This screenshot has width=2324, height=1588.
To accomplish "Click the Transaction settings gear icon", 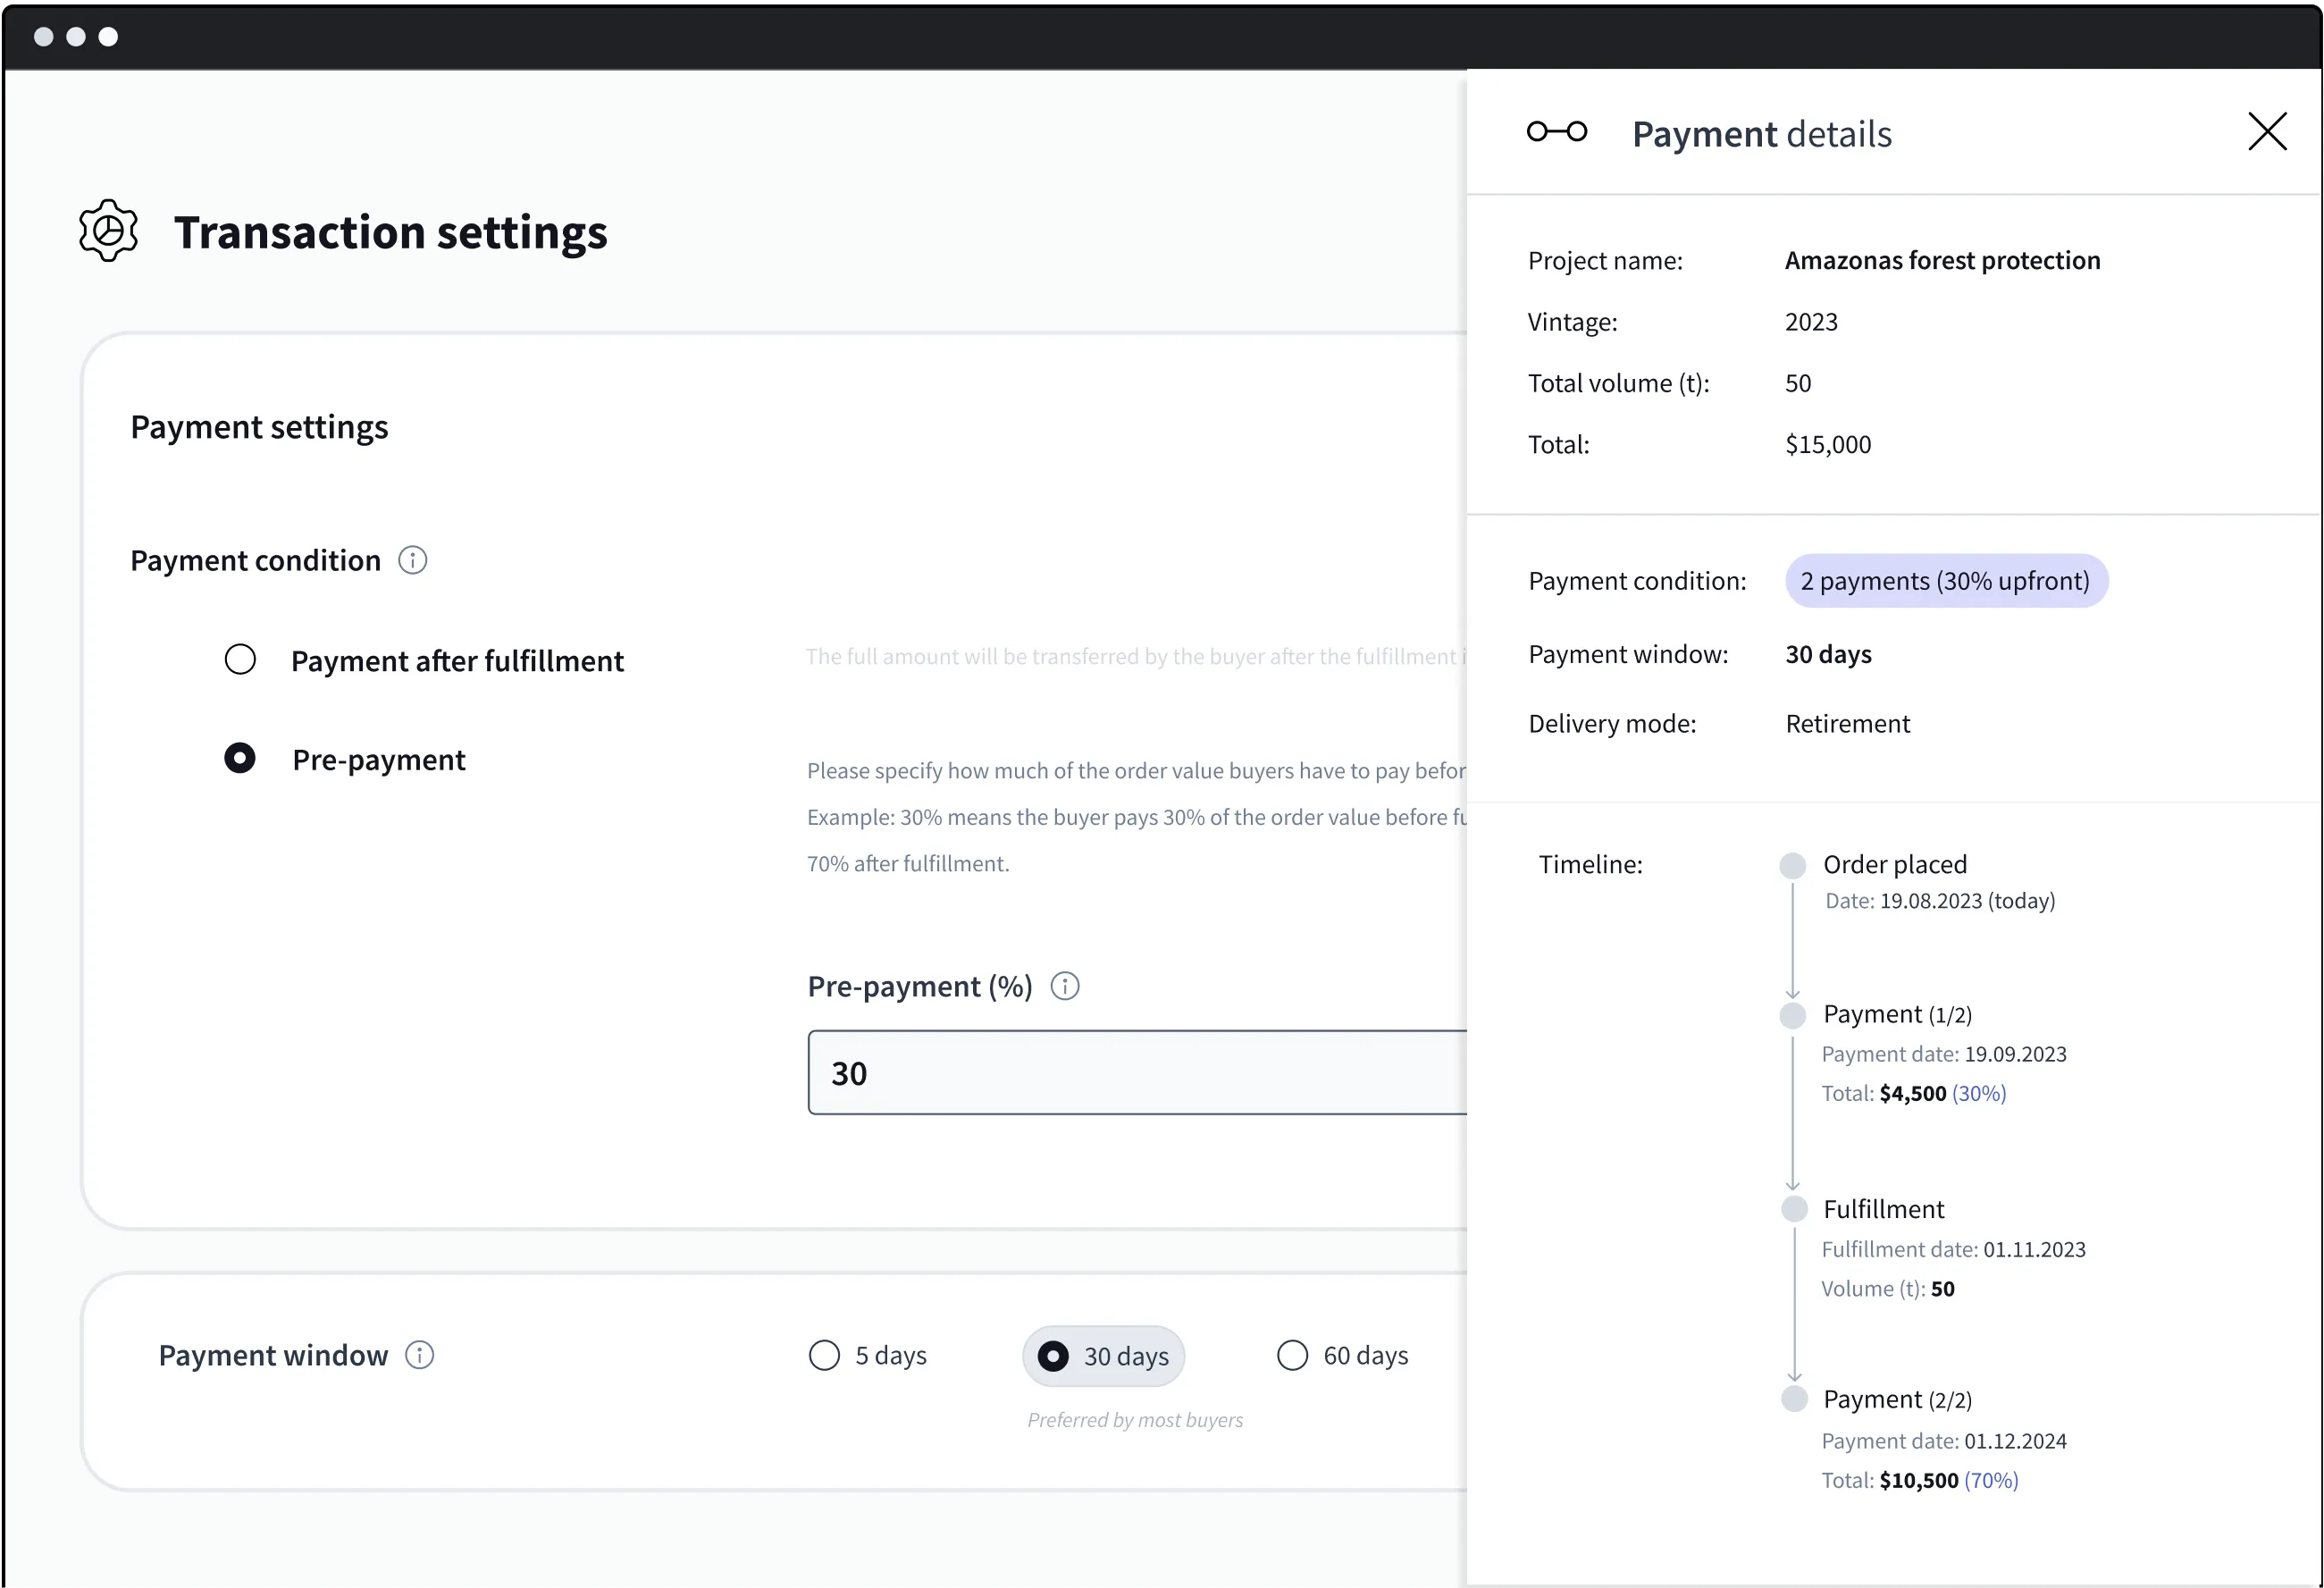I will pyautogui.click(x=108, y=230).
